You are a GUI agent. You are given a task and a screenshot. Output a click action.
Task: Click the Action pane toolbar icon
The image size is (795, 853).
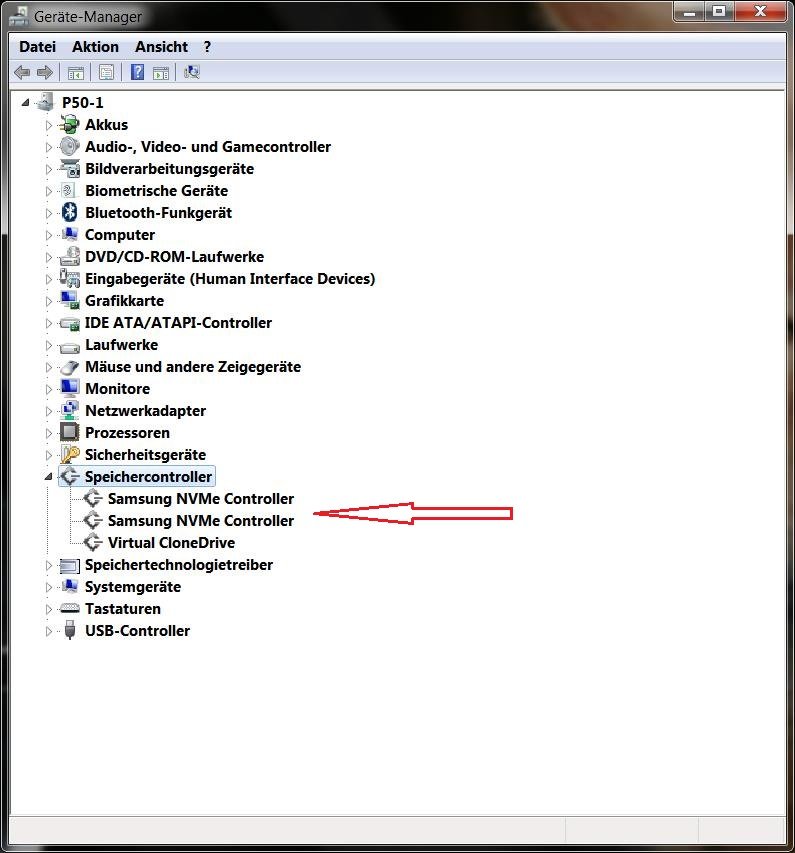tap(161, 72)
